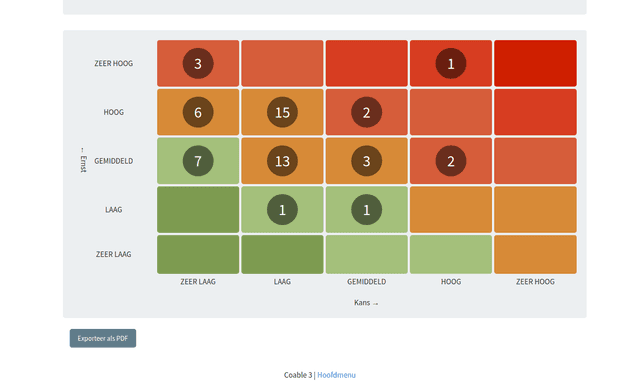Screen dimensions: 640x385
Task: Select the 13 risks bubble
Action: tap(282, 161)
